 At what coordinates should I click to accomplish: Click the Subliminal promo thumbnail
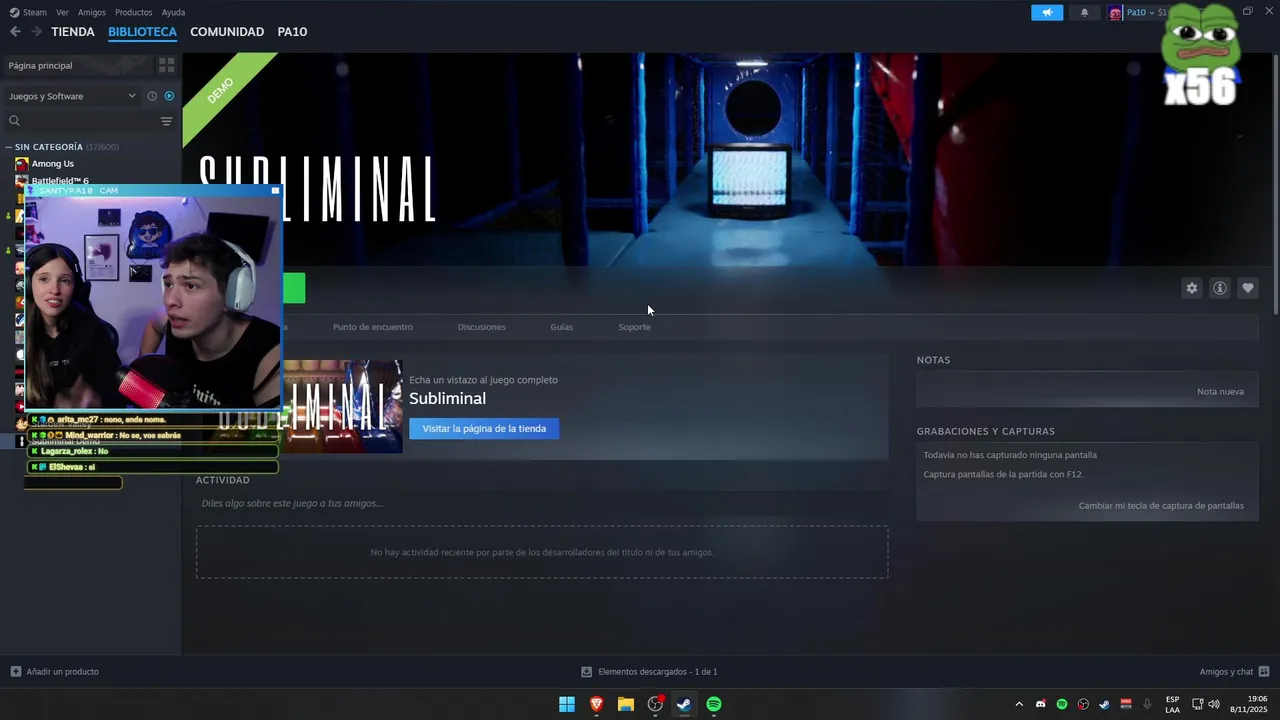(x=342, y=406)
